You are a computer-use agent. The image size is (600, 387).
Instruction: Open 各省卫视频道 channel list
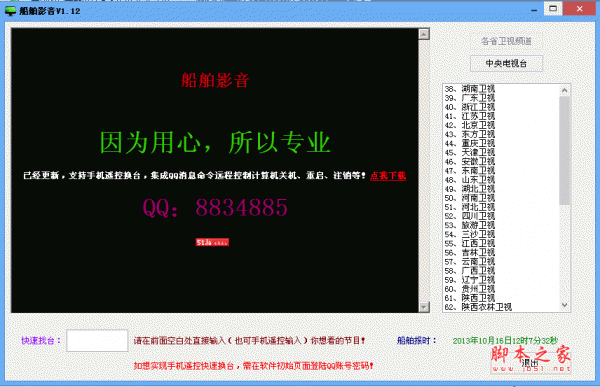point(506,41)
